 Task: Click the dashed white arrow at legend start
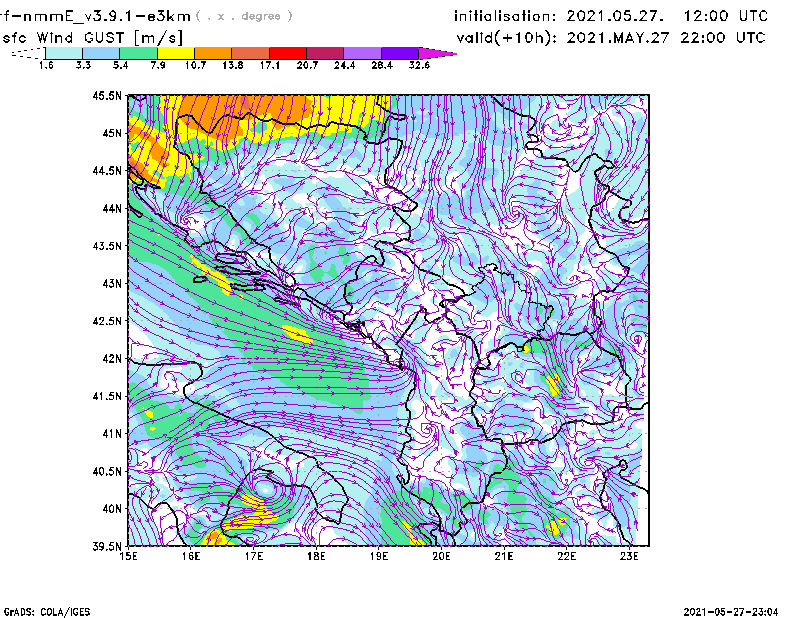tap(28, 53)
